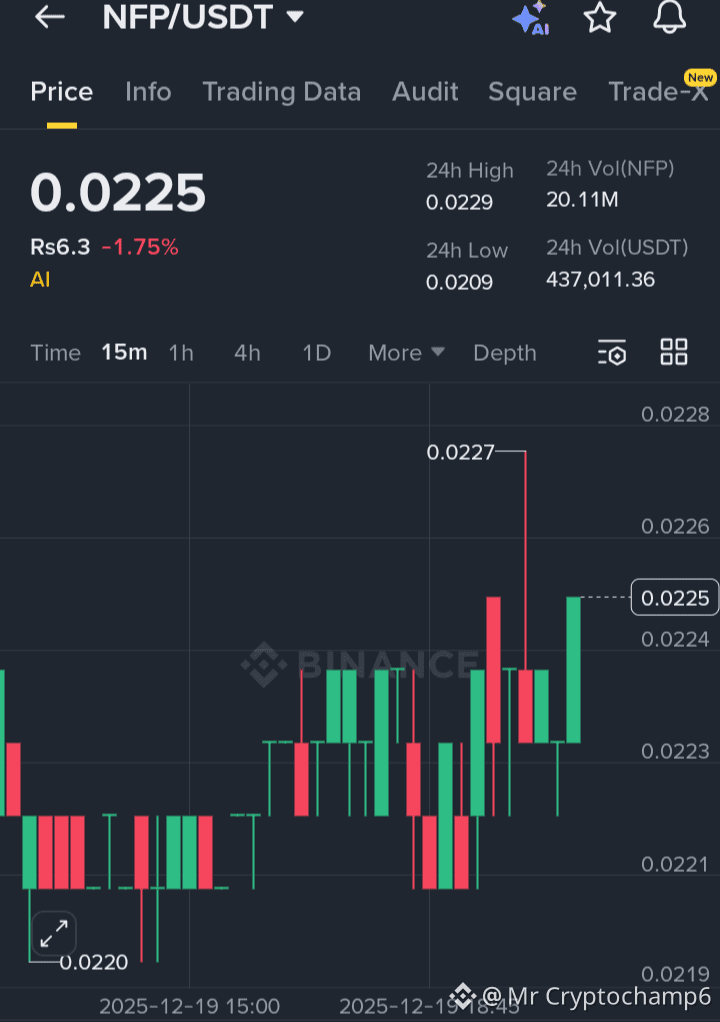Add pair to favorites with star icon

click(x=599, y=18)
